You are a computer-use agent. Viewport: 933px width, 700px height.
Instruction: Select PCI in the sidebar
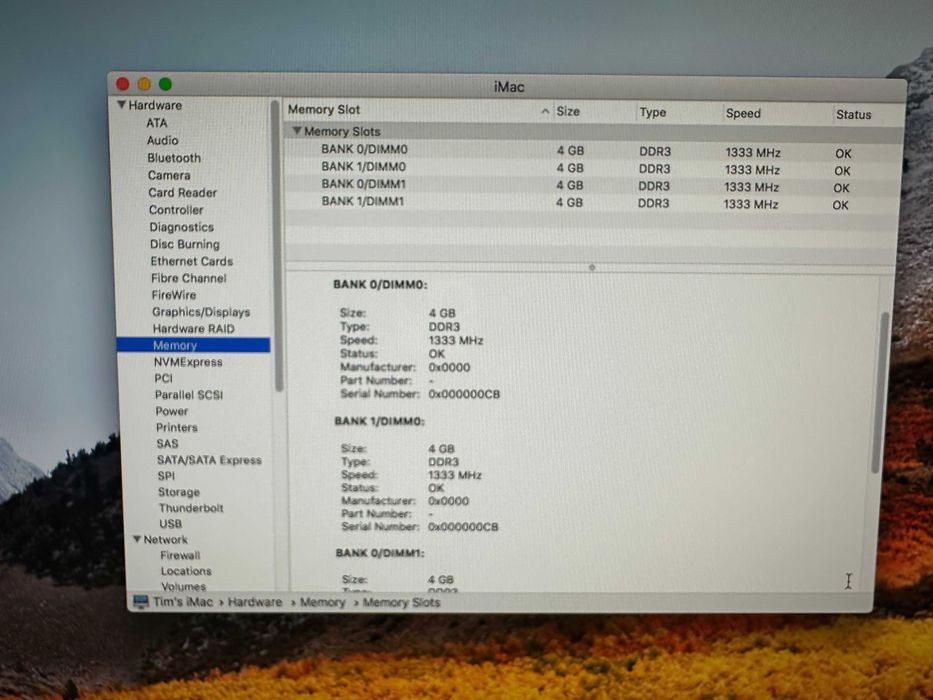(x=164, y=378)
